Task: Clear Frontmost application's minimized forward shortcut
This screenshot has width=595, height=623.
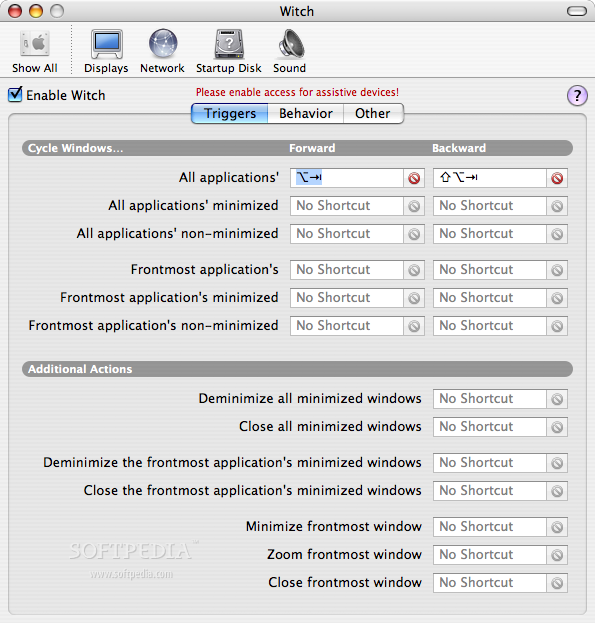Action: pyautogui.click(x=414, y=298)
